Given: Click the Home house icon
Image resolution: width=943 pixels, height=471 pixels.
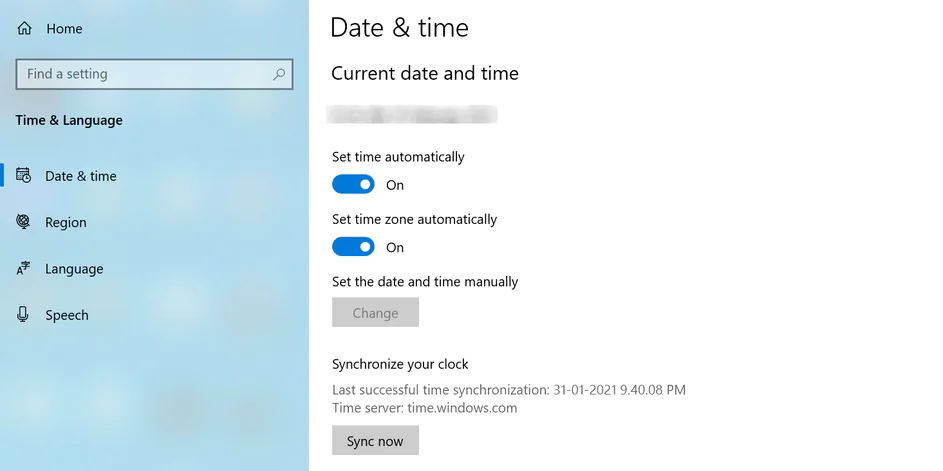Looking at the screenshot, I should [24, 29].
